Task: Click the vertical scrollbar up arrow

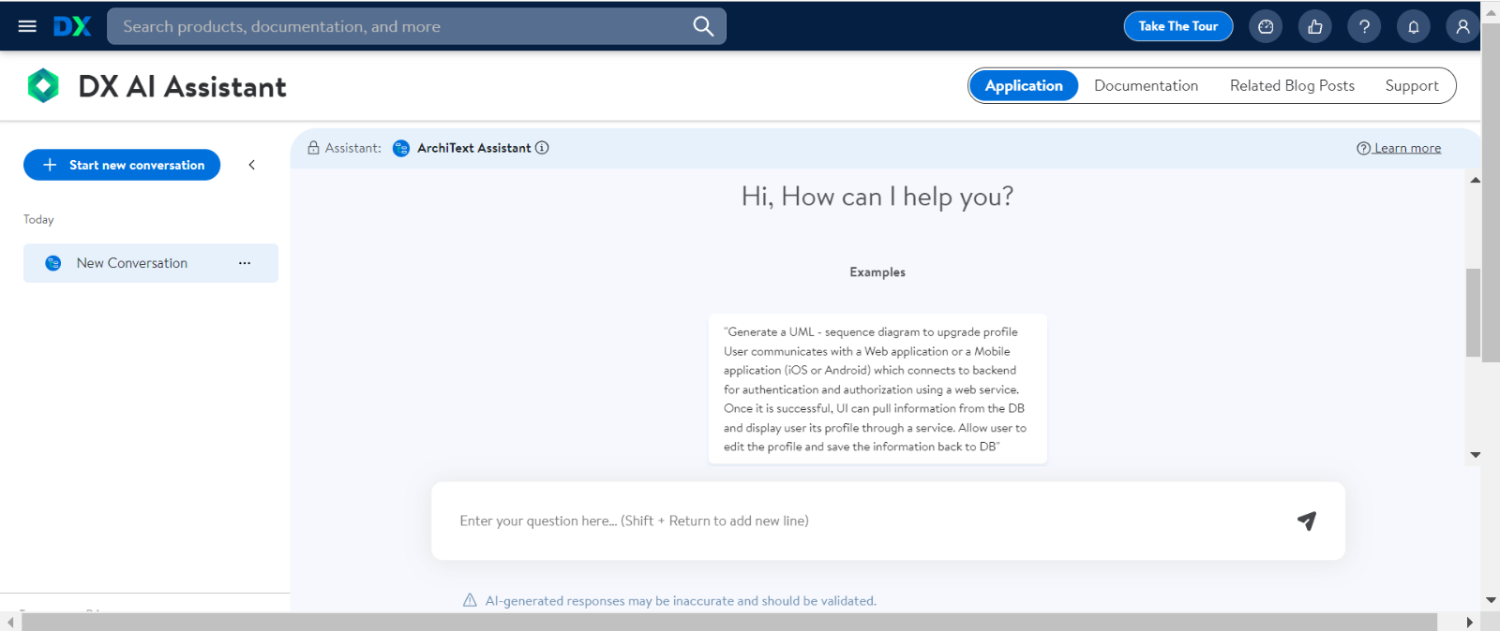Action: [x=1474, y=180]
